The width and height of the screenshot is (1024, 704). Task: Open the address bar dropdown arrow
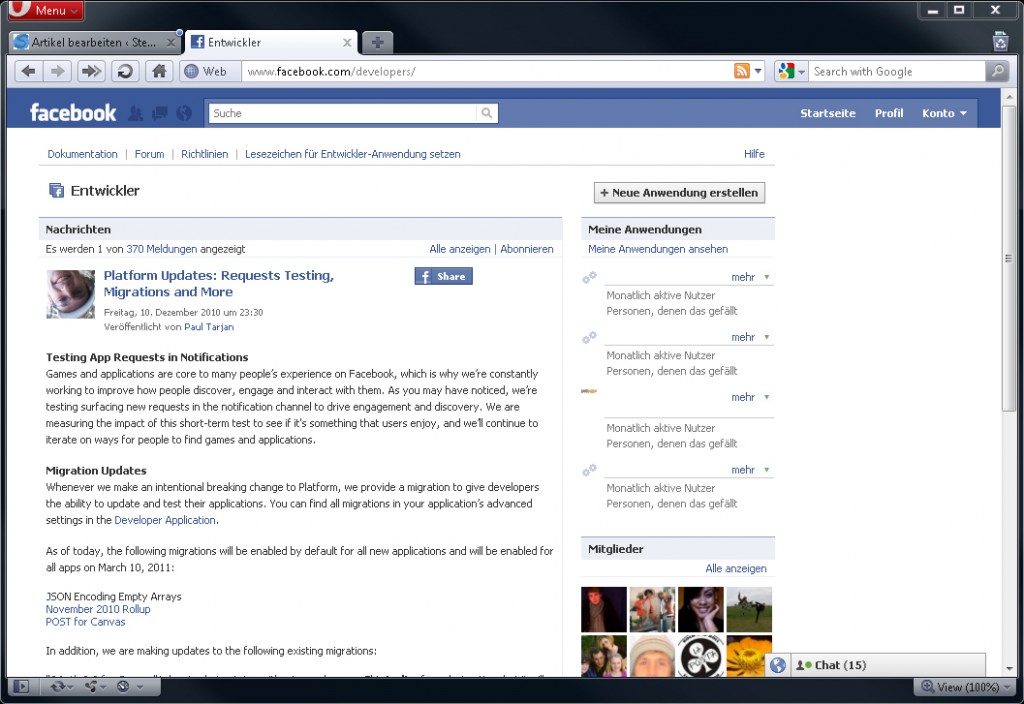click(x=758, y=71)
